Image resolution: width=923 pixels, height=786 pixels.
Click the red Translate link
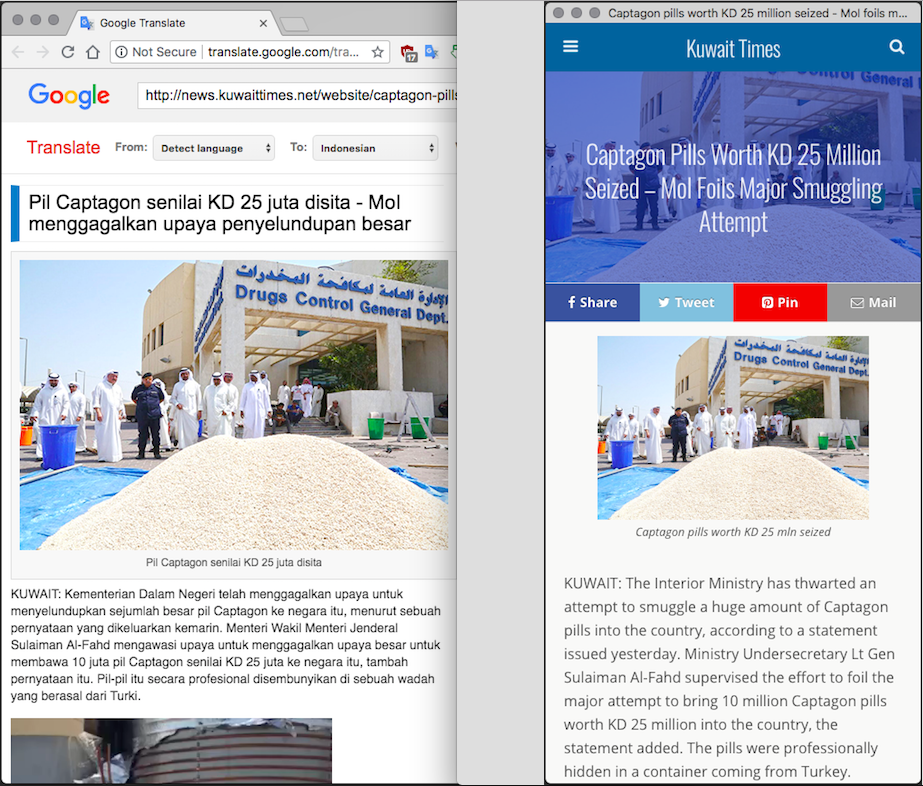[x=63, y=148]
